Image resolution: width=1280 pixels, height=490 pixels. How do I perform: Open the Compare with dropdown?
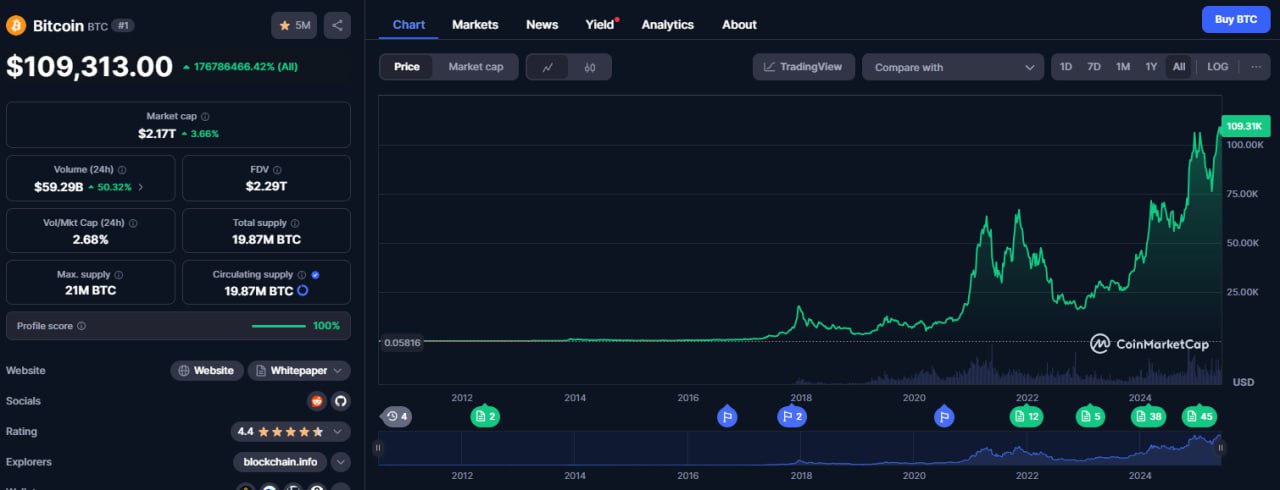pyautogui.click(x=953, y=67)
